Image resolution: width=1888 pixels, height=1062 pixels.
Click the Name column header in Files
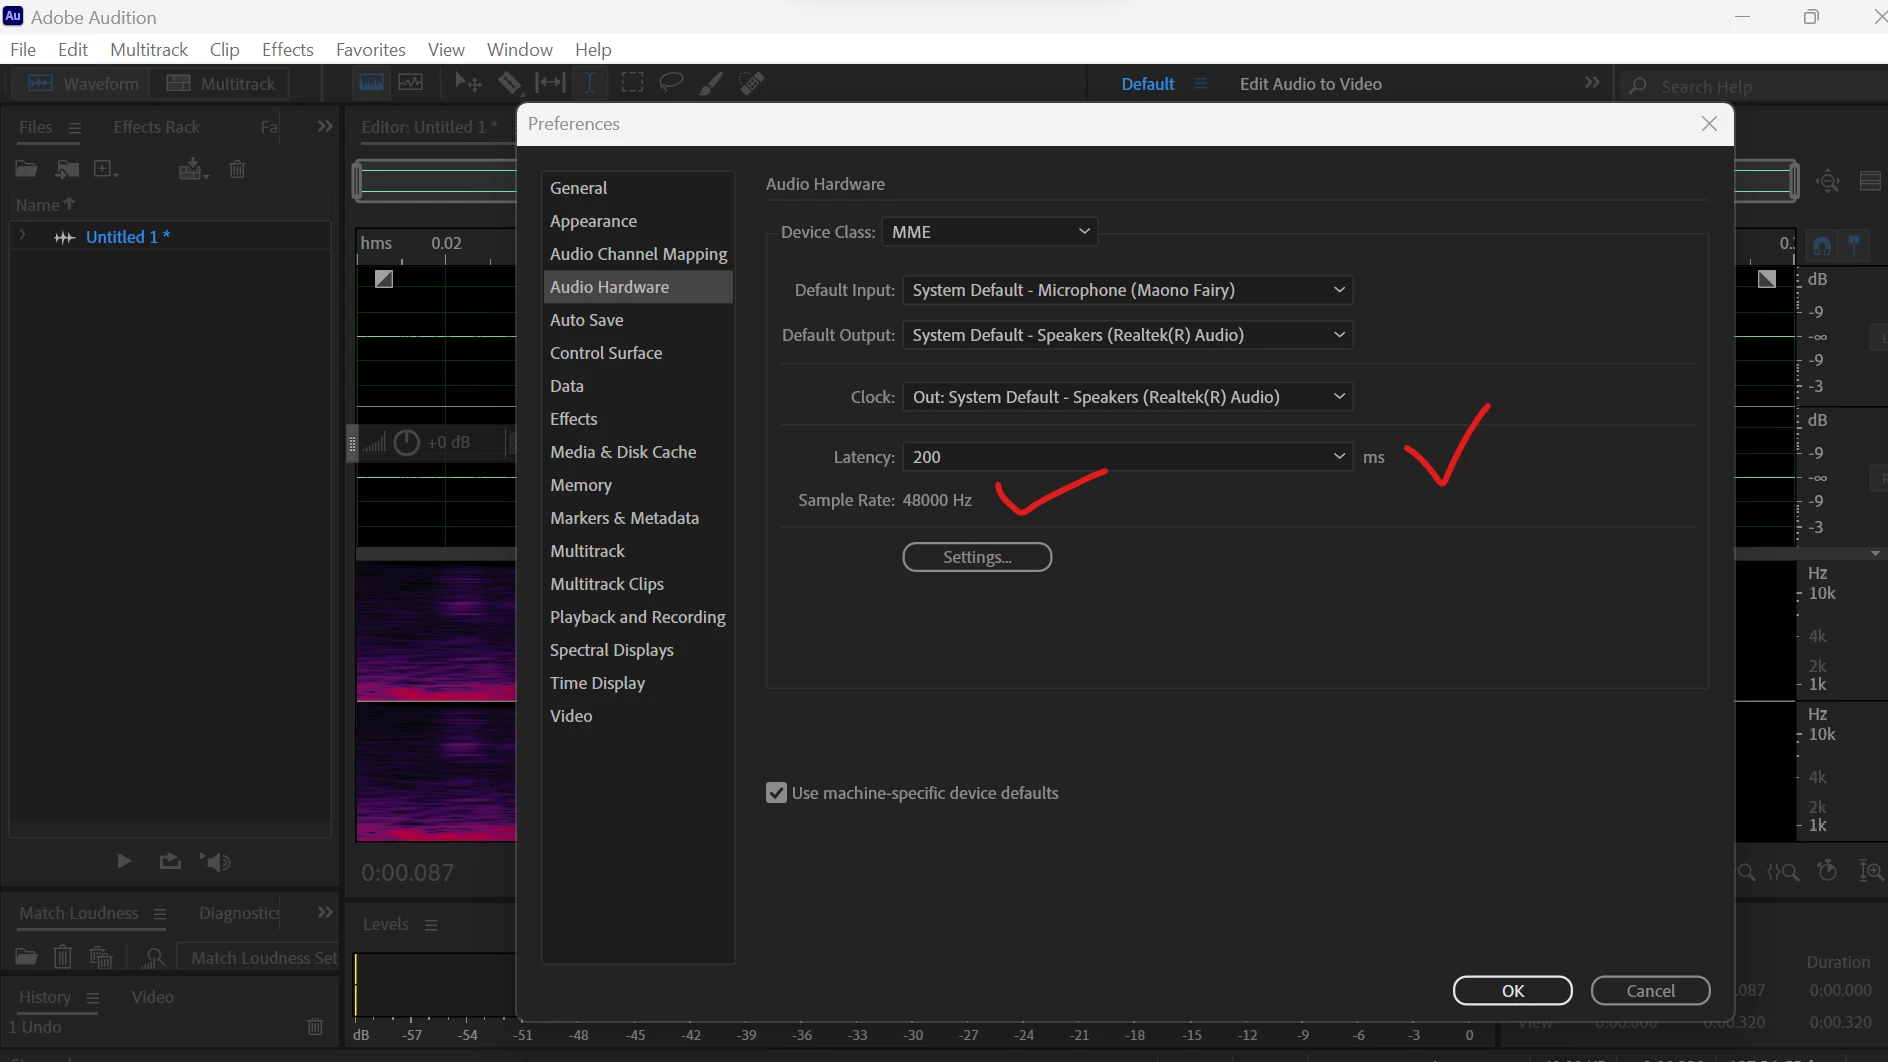coord(45,205)
